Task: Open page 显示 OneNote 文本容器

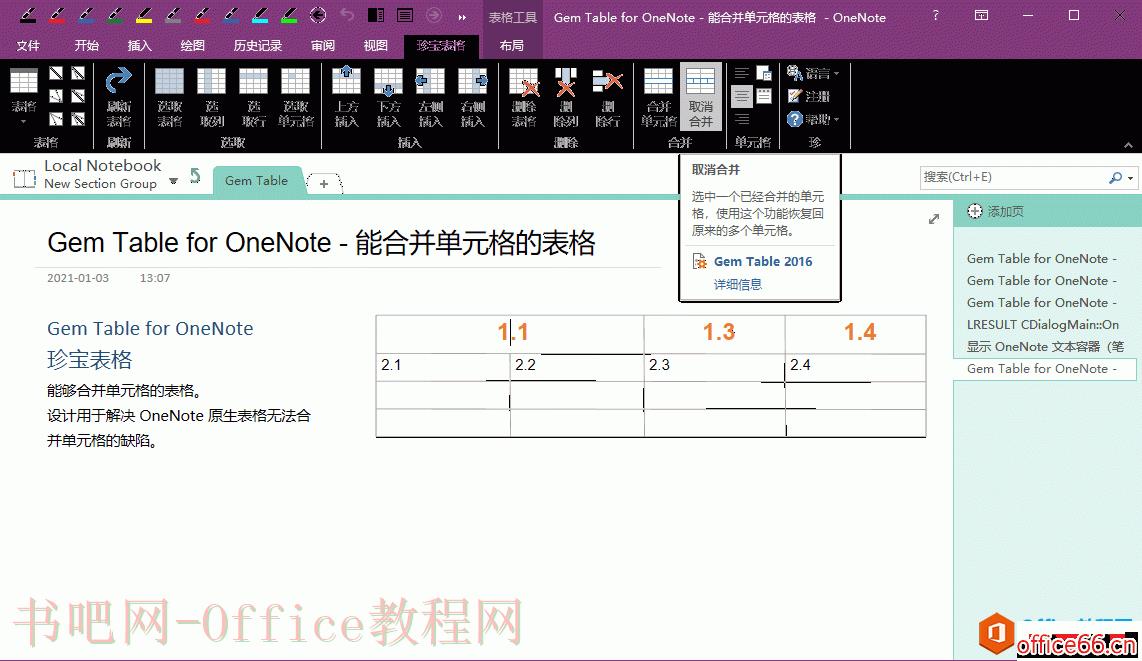Action: pos(1044,347)
